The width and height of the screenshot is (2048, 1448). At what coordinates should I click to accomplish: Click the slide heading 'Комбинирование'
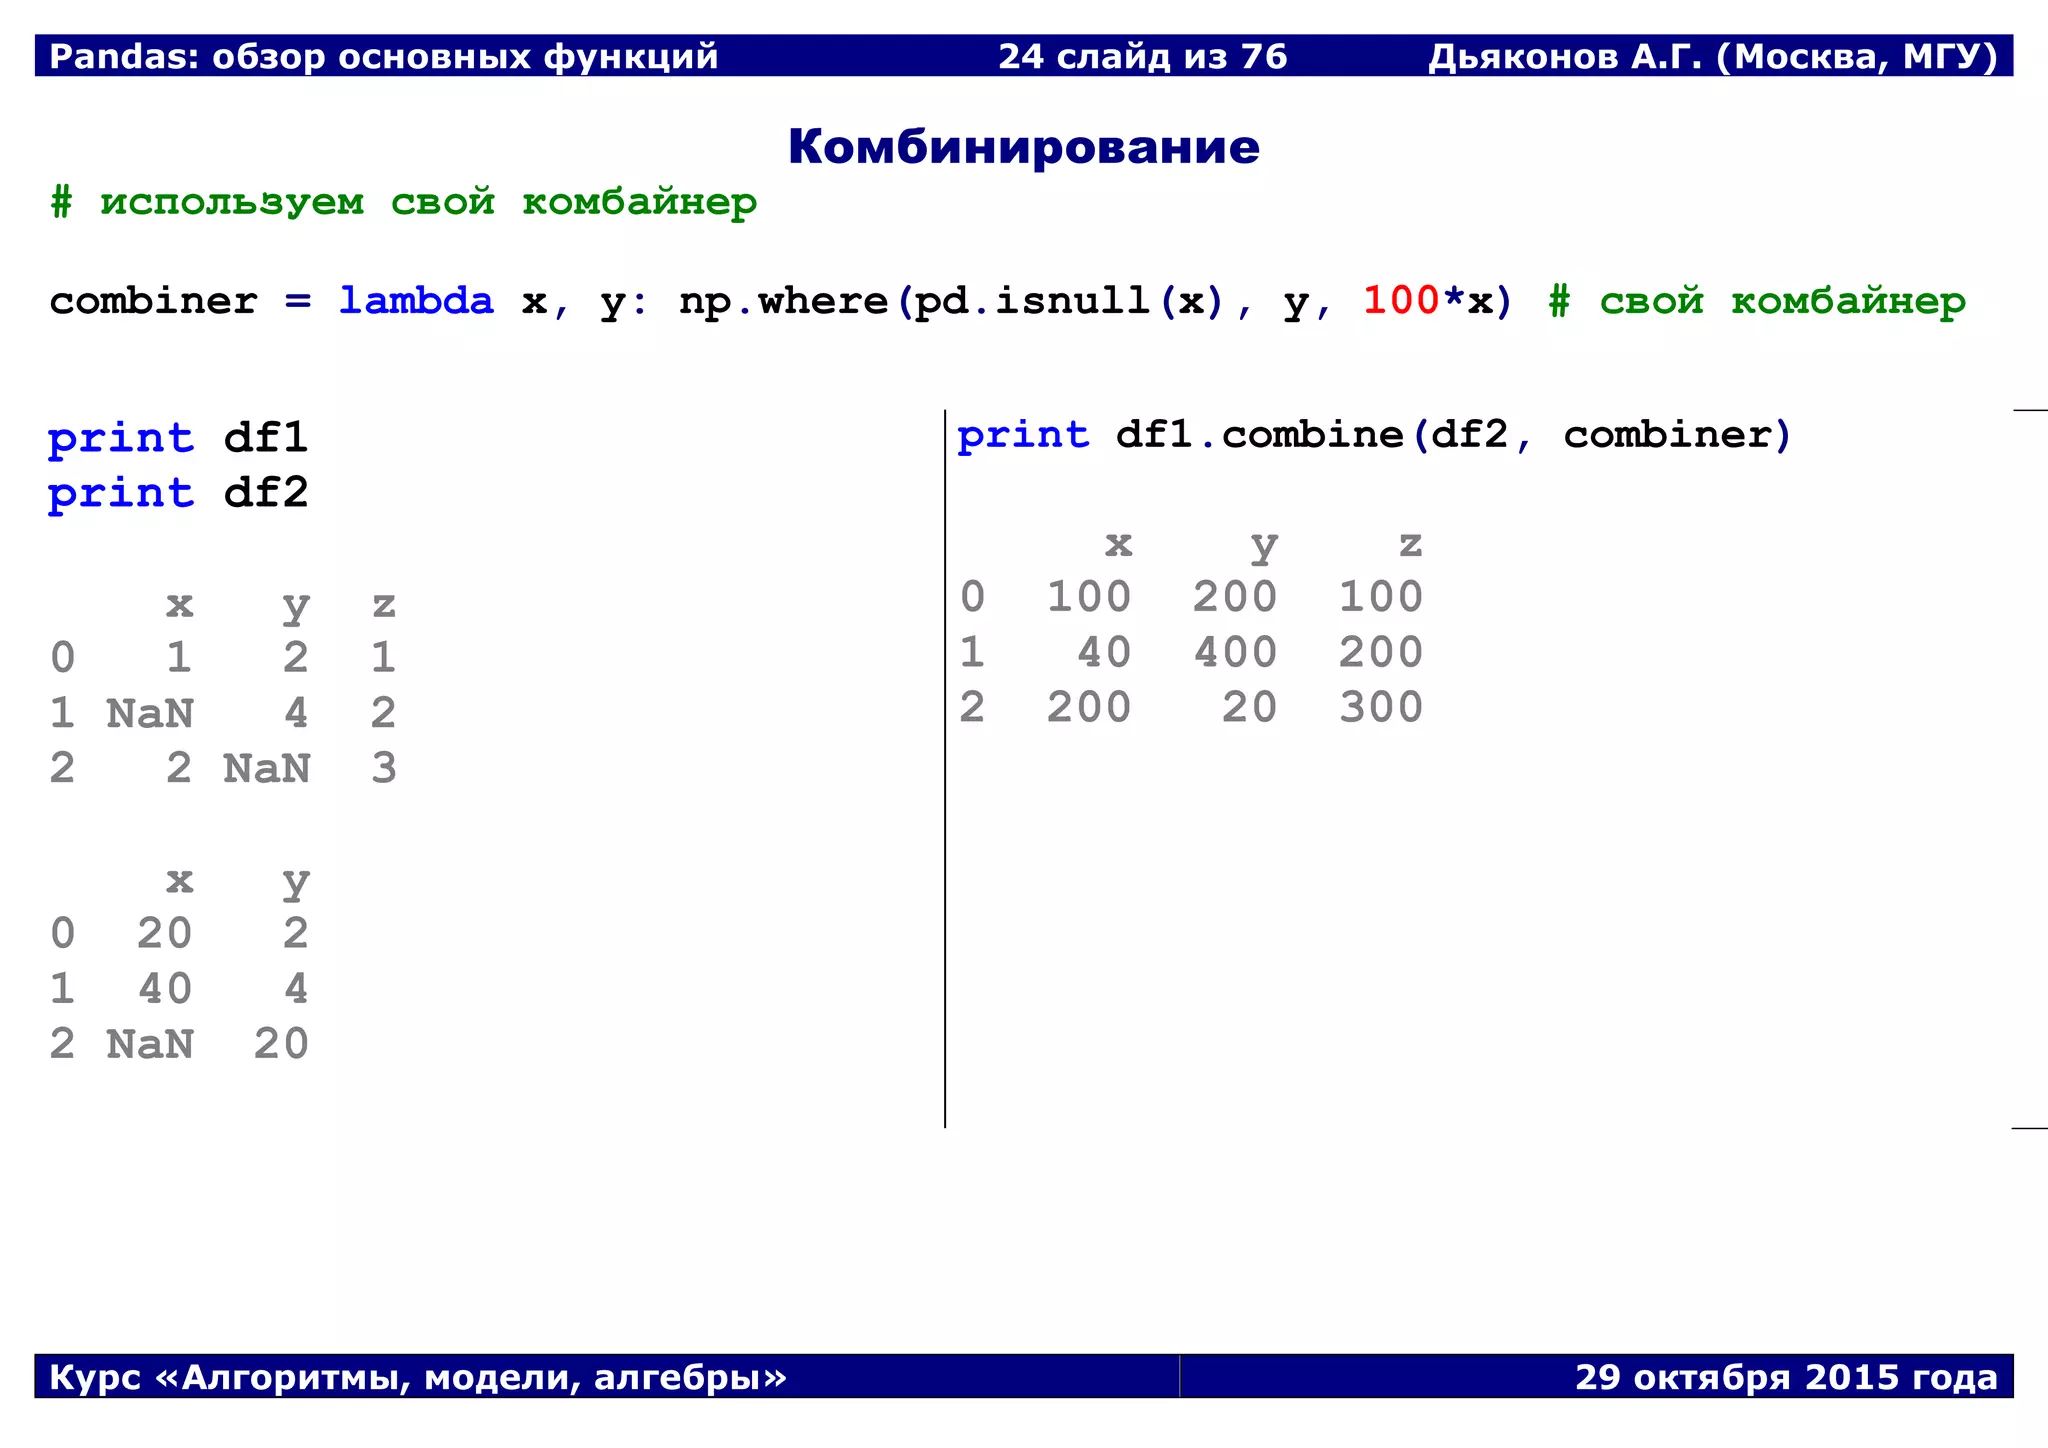click(1023, 147)
